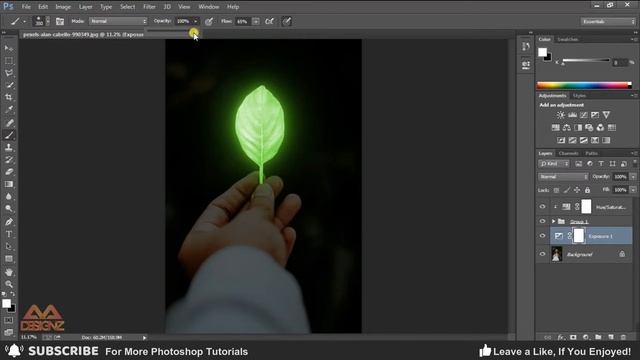
Task: Select the Rectangular Marquee tool
Action: click(x=9, y=61)
